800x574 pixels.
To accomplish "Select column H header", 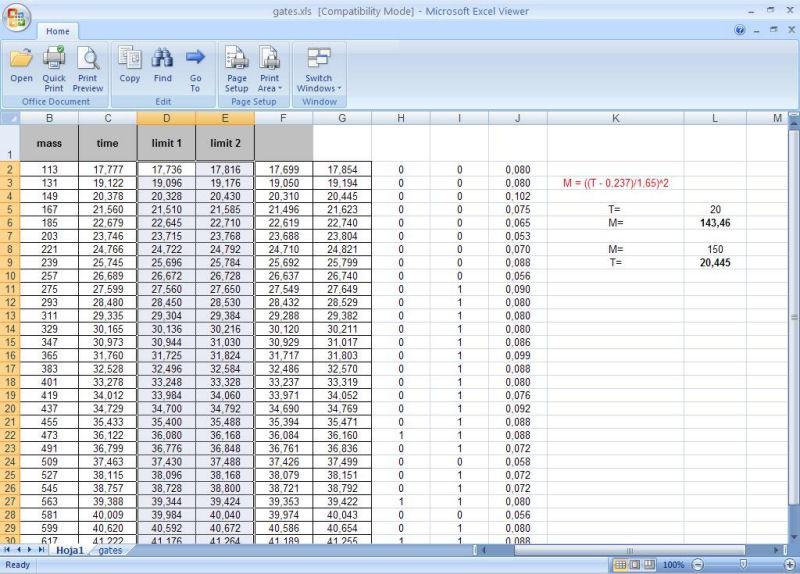I will [x=401, y=118].
